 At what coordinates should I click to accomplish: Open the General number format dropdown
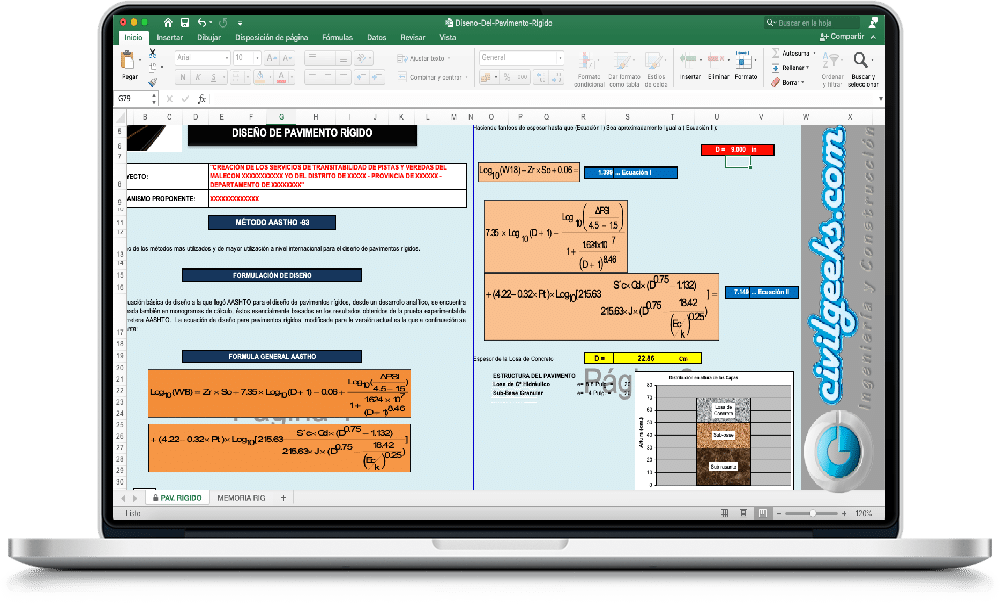[561, 58]
